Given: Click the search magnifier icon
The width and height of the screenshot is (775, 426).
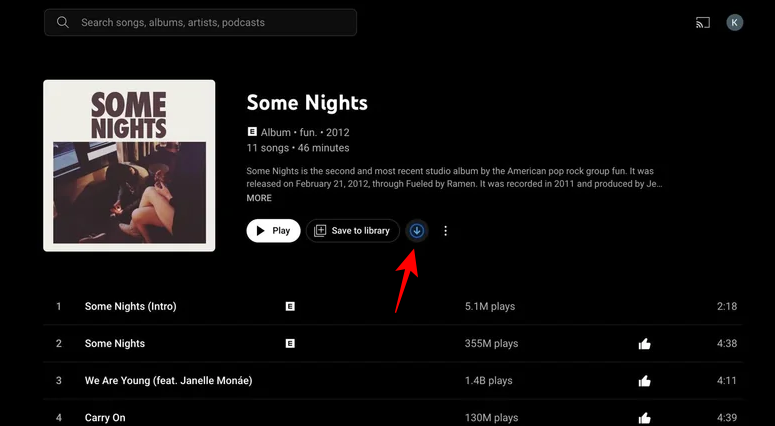Looking at the screenshot, I should [63, 22].
